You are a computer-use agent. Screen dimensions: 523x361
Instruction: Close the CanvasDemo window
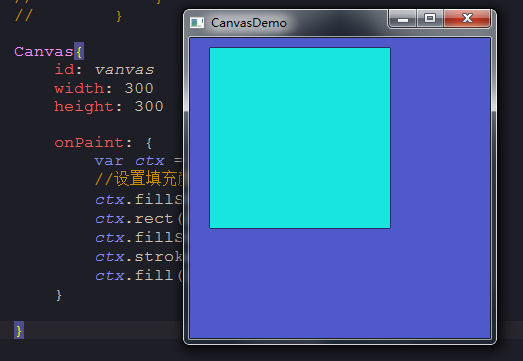[467, 19]
